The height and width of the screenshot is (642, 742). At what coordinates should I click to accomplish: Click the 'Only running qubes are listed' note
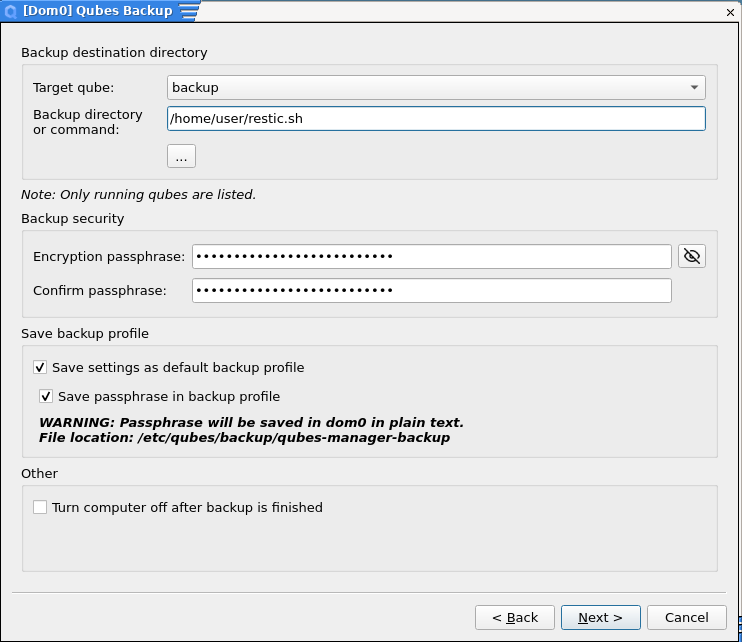[x=138, y=195]
